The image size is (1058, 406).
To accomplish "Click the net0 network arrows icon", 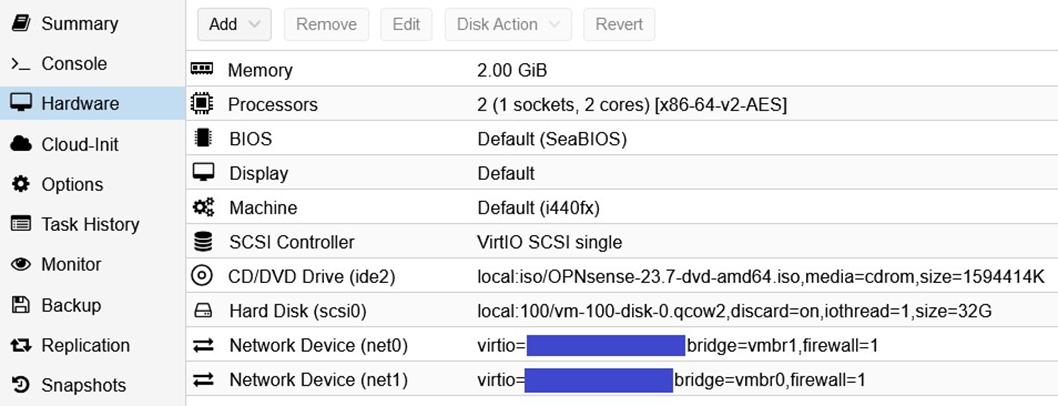I will click(x=203, y=345).
